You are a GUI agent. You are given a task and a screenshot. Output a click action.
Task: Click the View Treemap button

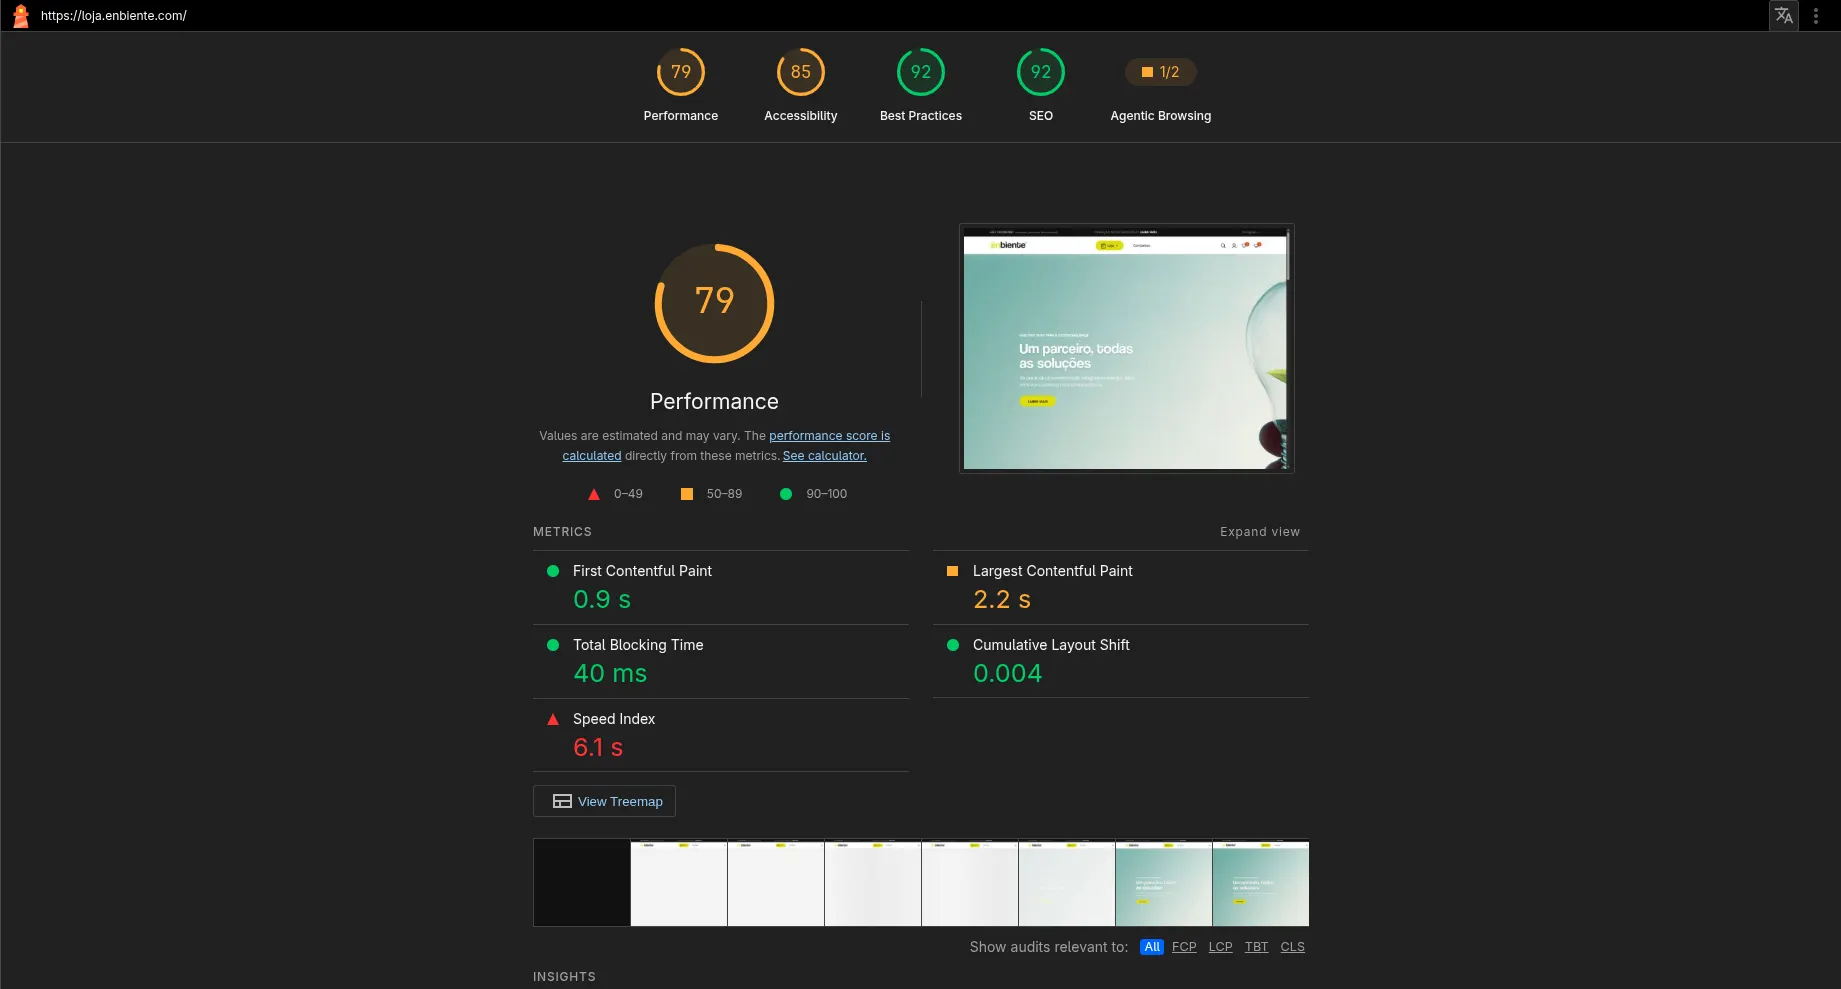pos(604,801)
